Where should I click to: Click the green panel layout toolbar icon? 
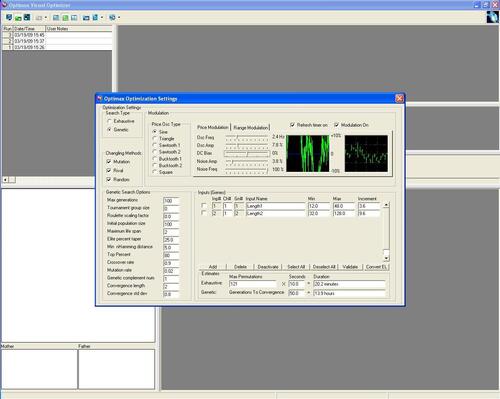[x=65, y=17]
